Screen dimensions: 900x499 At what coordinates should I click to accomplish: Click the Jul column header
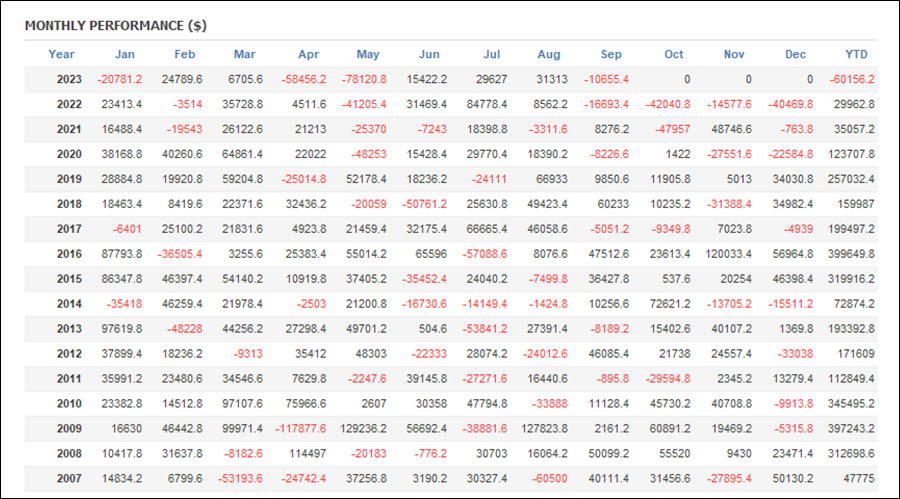pyautogui.click(x=491, y=54)
